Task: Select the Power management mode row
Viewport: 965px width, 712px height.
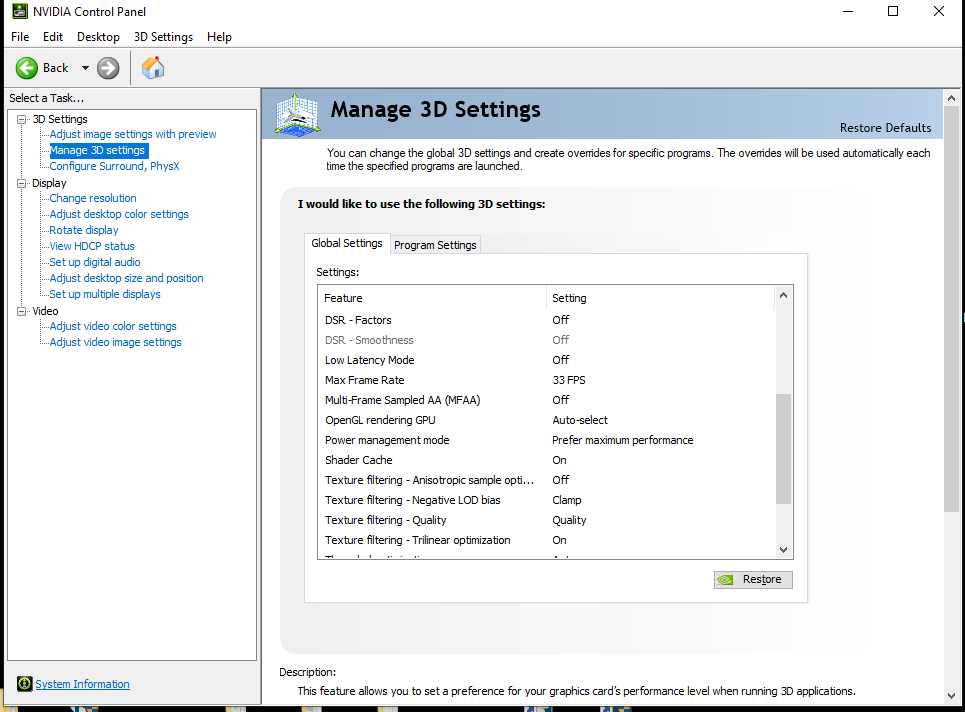Action: pos(547,440)
